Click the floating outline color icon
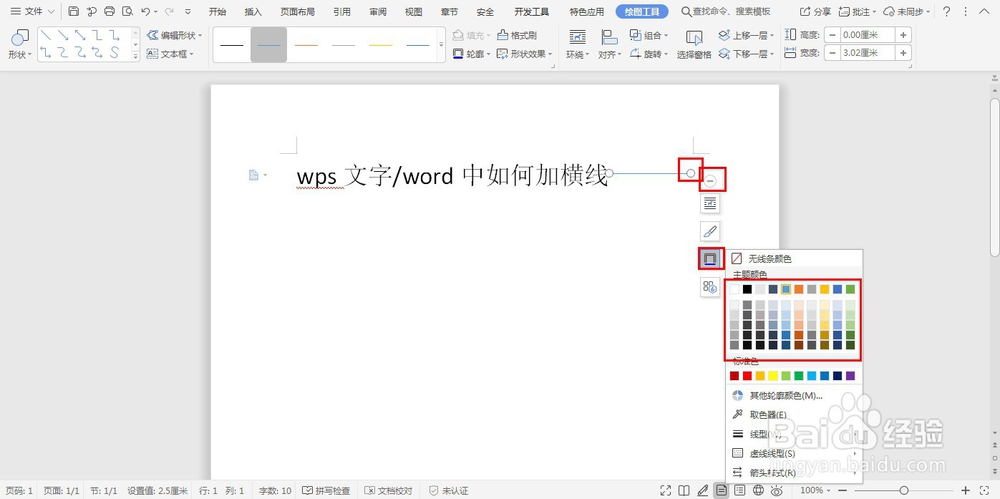 point(710,258)
